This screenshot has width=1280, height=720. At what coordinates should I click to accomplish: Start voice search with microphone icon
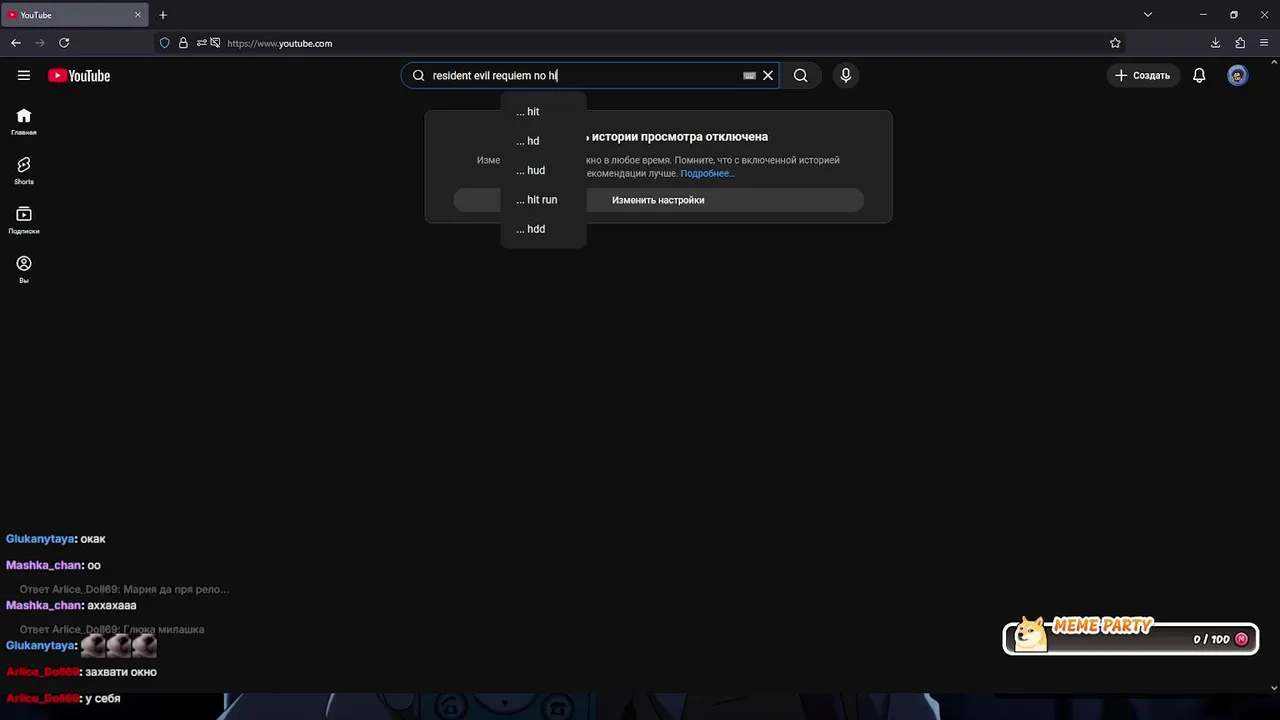(846, 75)
